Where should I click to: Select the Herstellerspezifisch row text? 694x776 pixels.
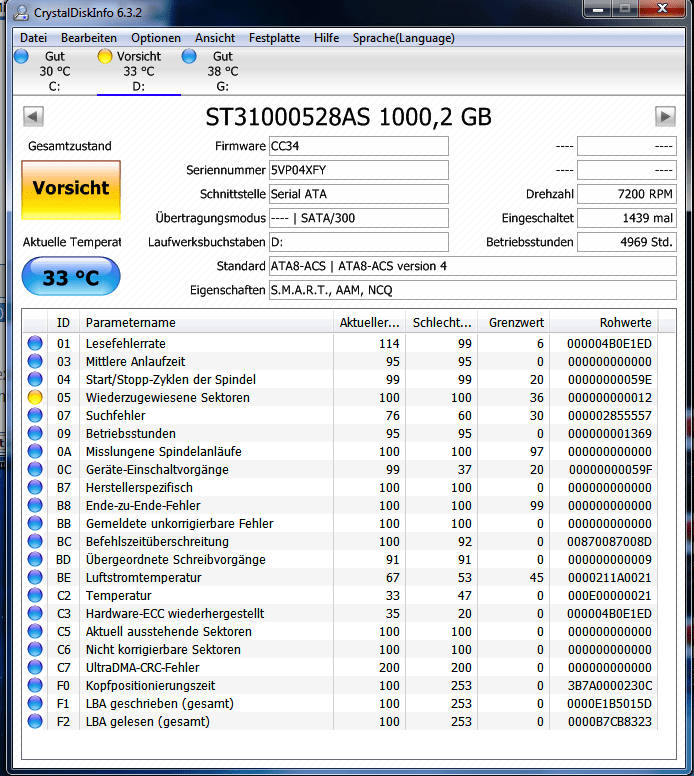139,487
